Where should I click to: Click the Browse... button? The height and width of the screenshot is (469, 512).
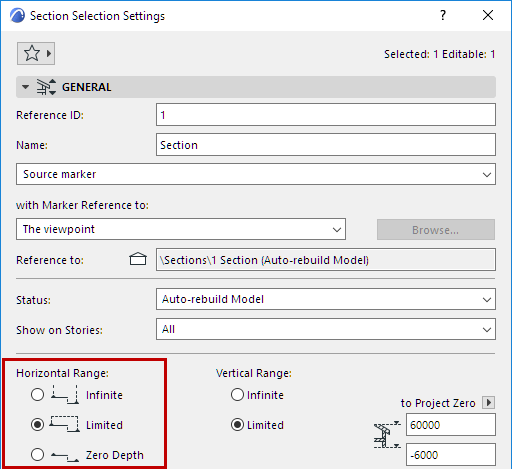tap(436, 230)
